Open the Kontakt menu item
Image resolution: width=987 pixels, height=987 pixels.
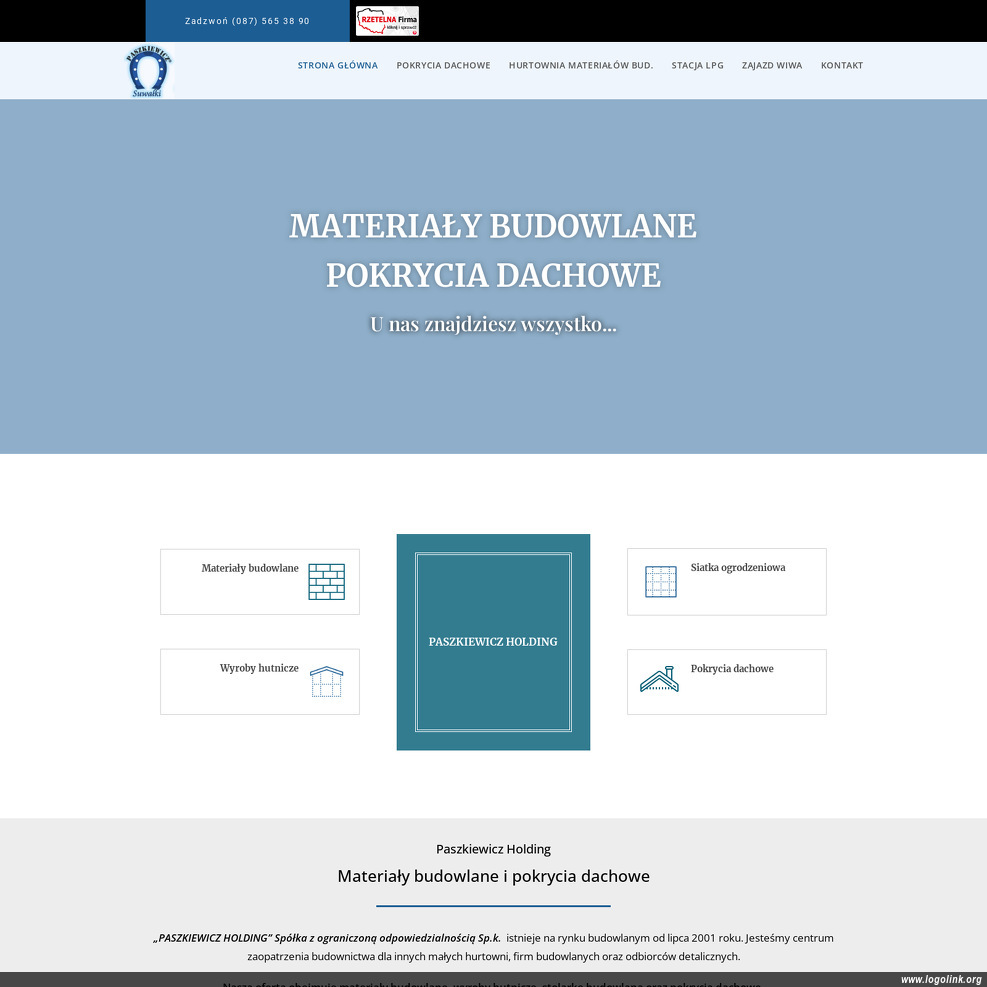pyautogui.click(x=842, y=65)
